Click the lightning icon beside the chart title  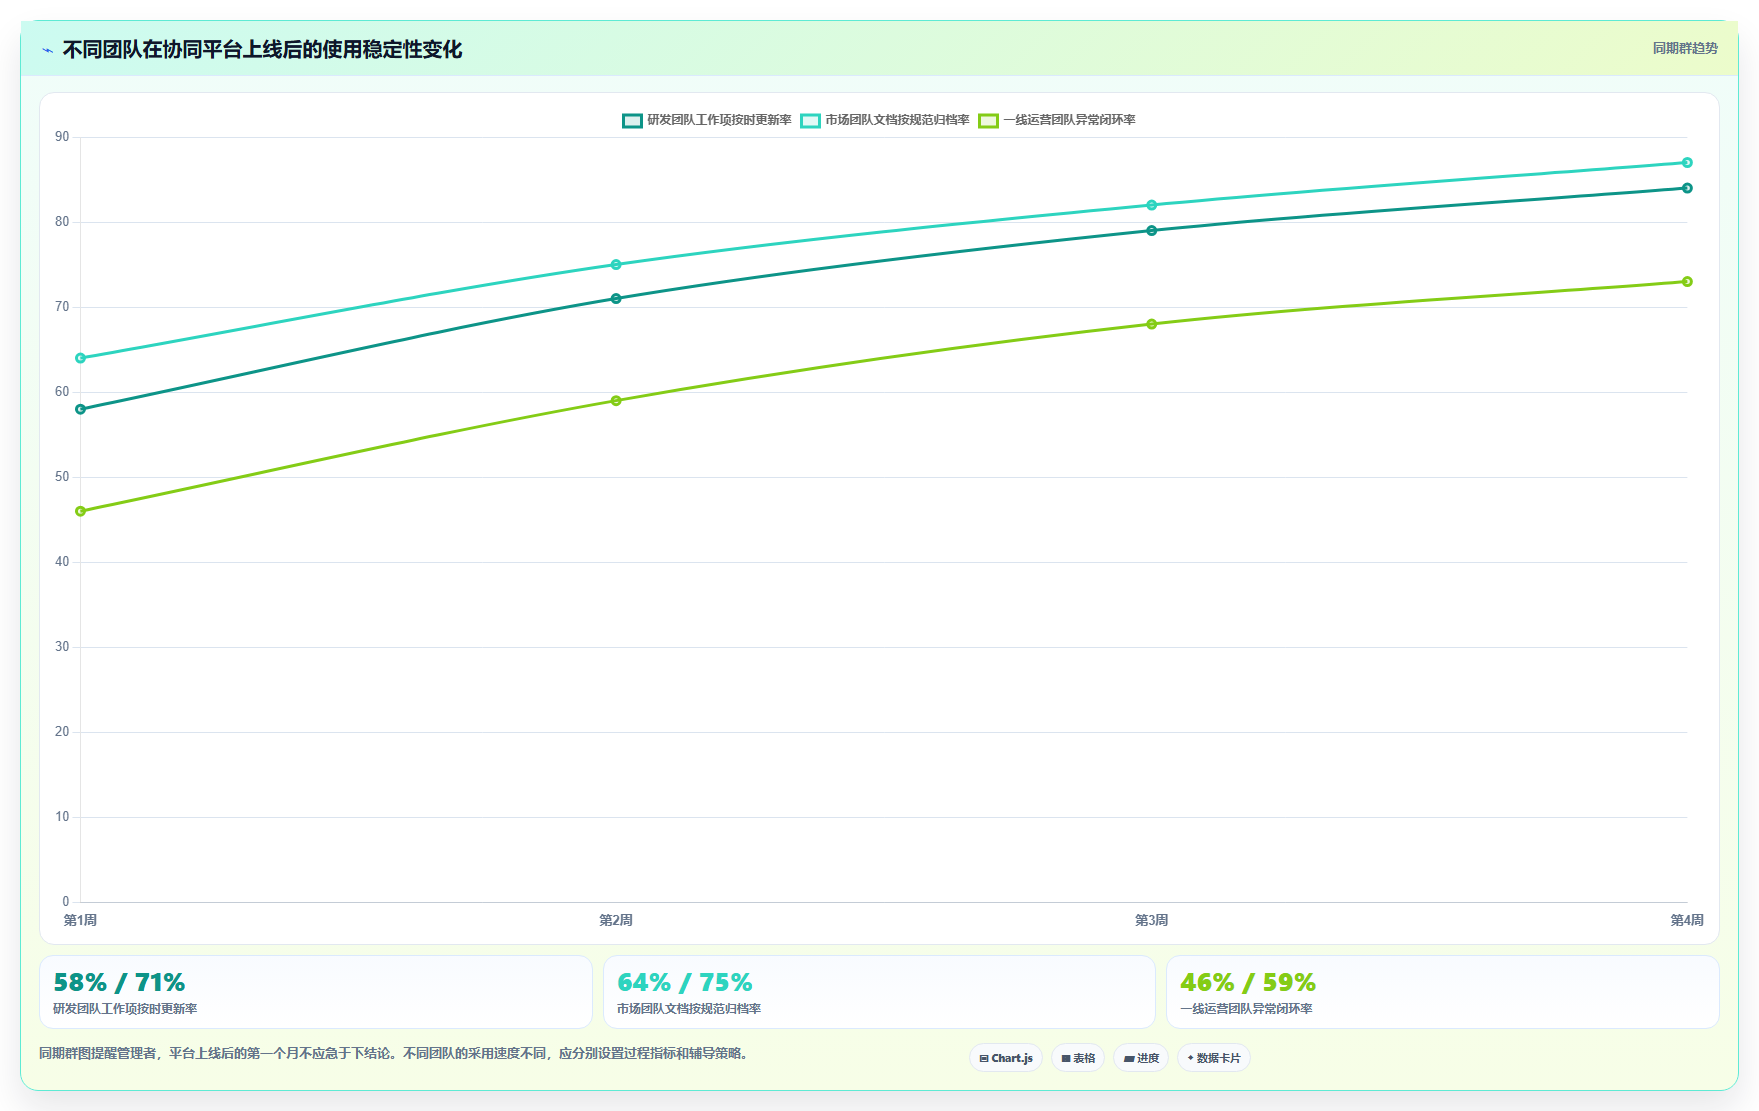47,50
